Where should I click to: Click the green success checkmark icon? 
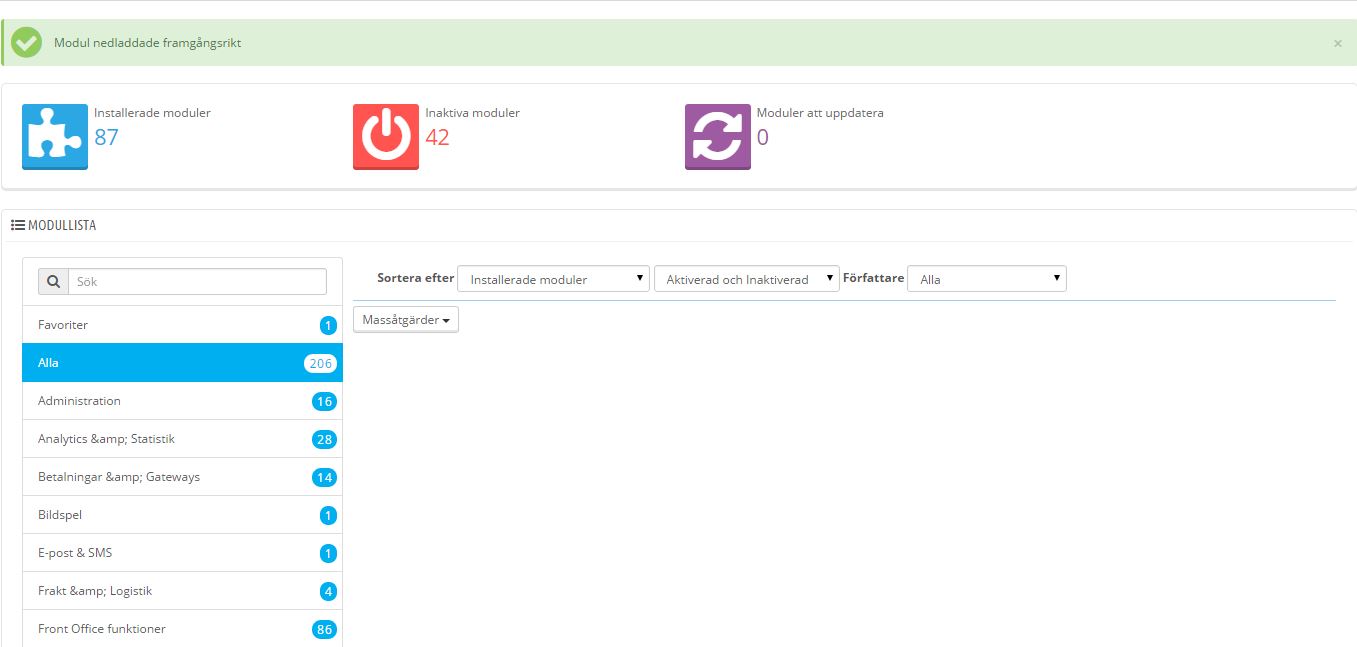(26, 43)
